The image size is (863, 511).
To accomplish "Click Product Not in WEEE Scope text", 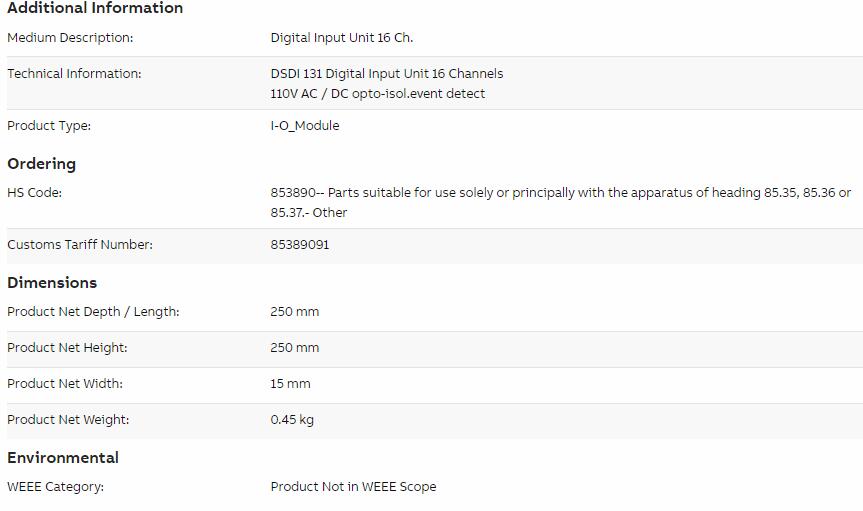I will click(353, 487).
